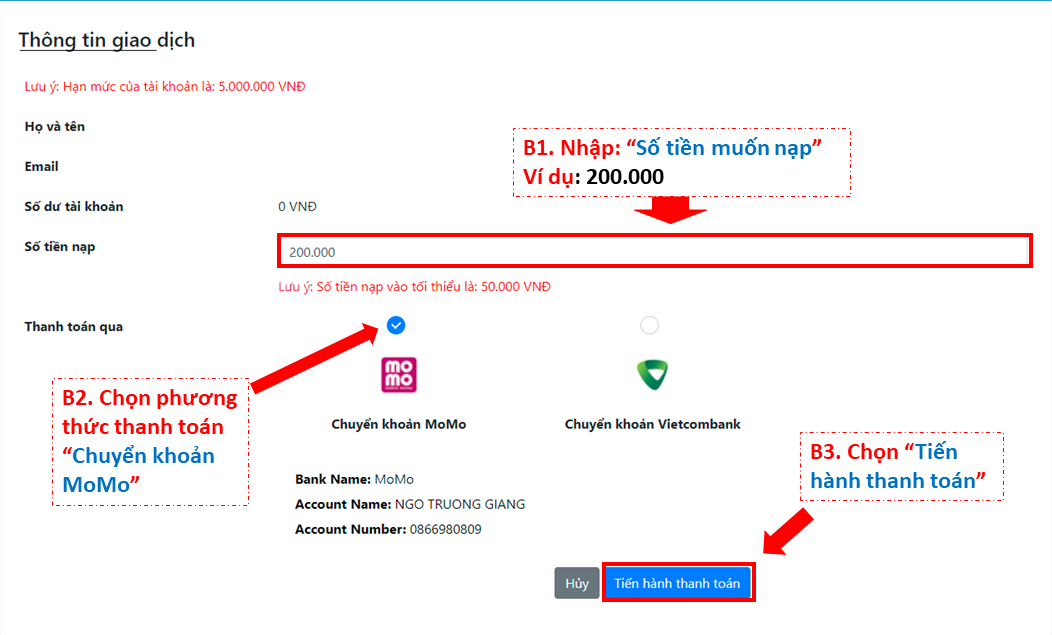The image size is (1052, 635).
Task: Click the "Thanh toán qua" label
Action: (74, 327)
